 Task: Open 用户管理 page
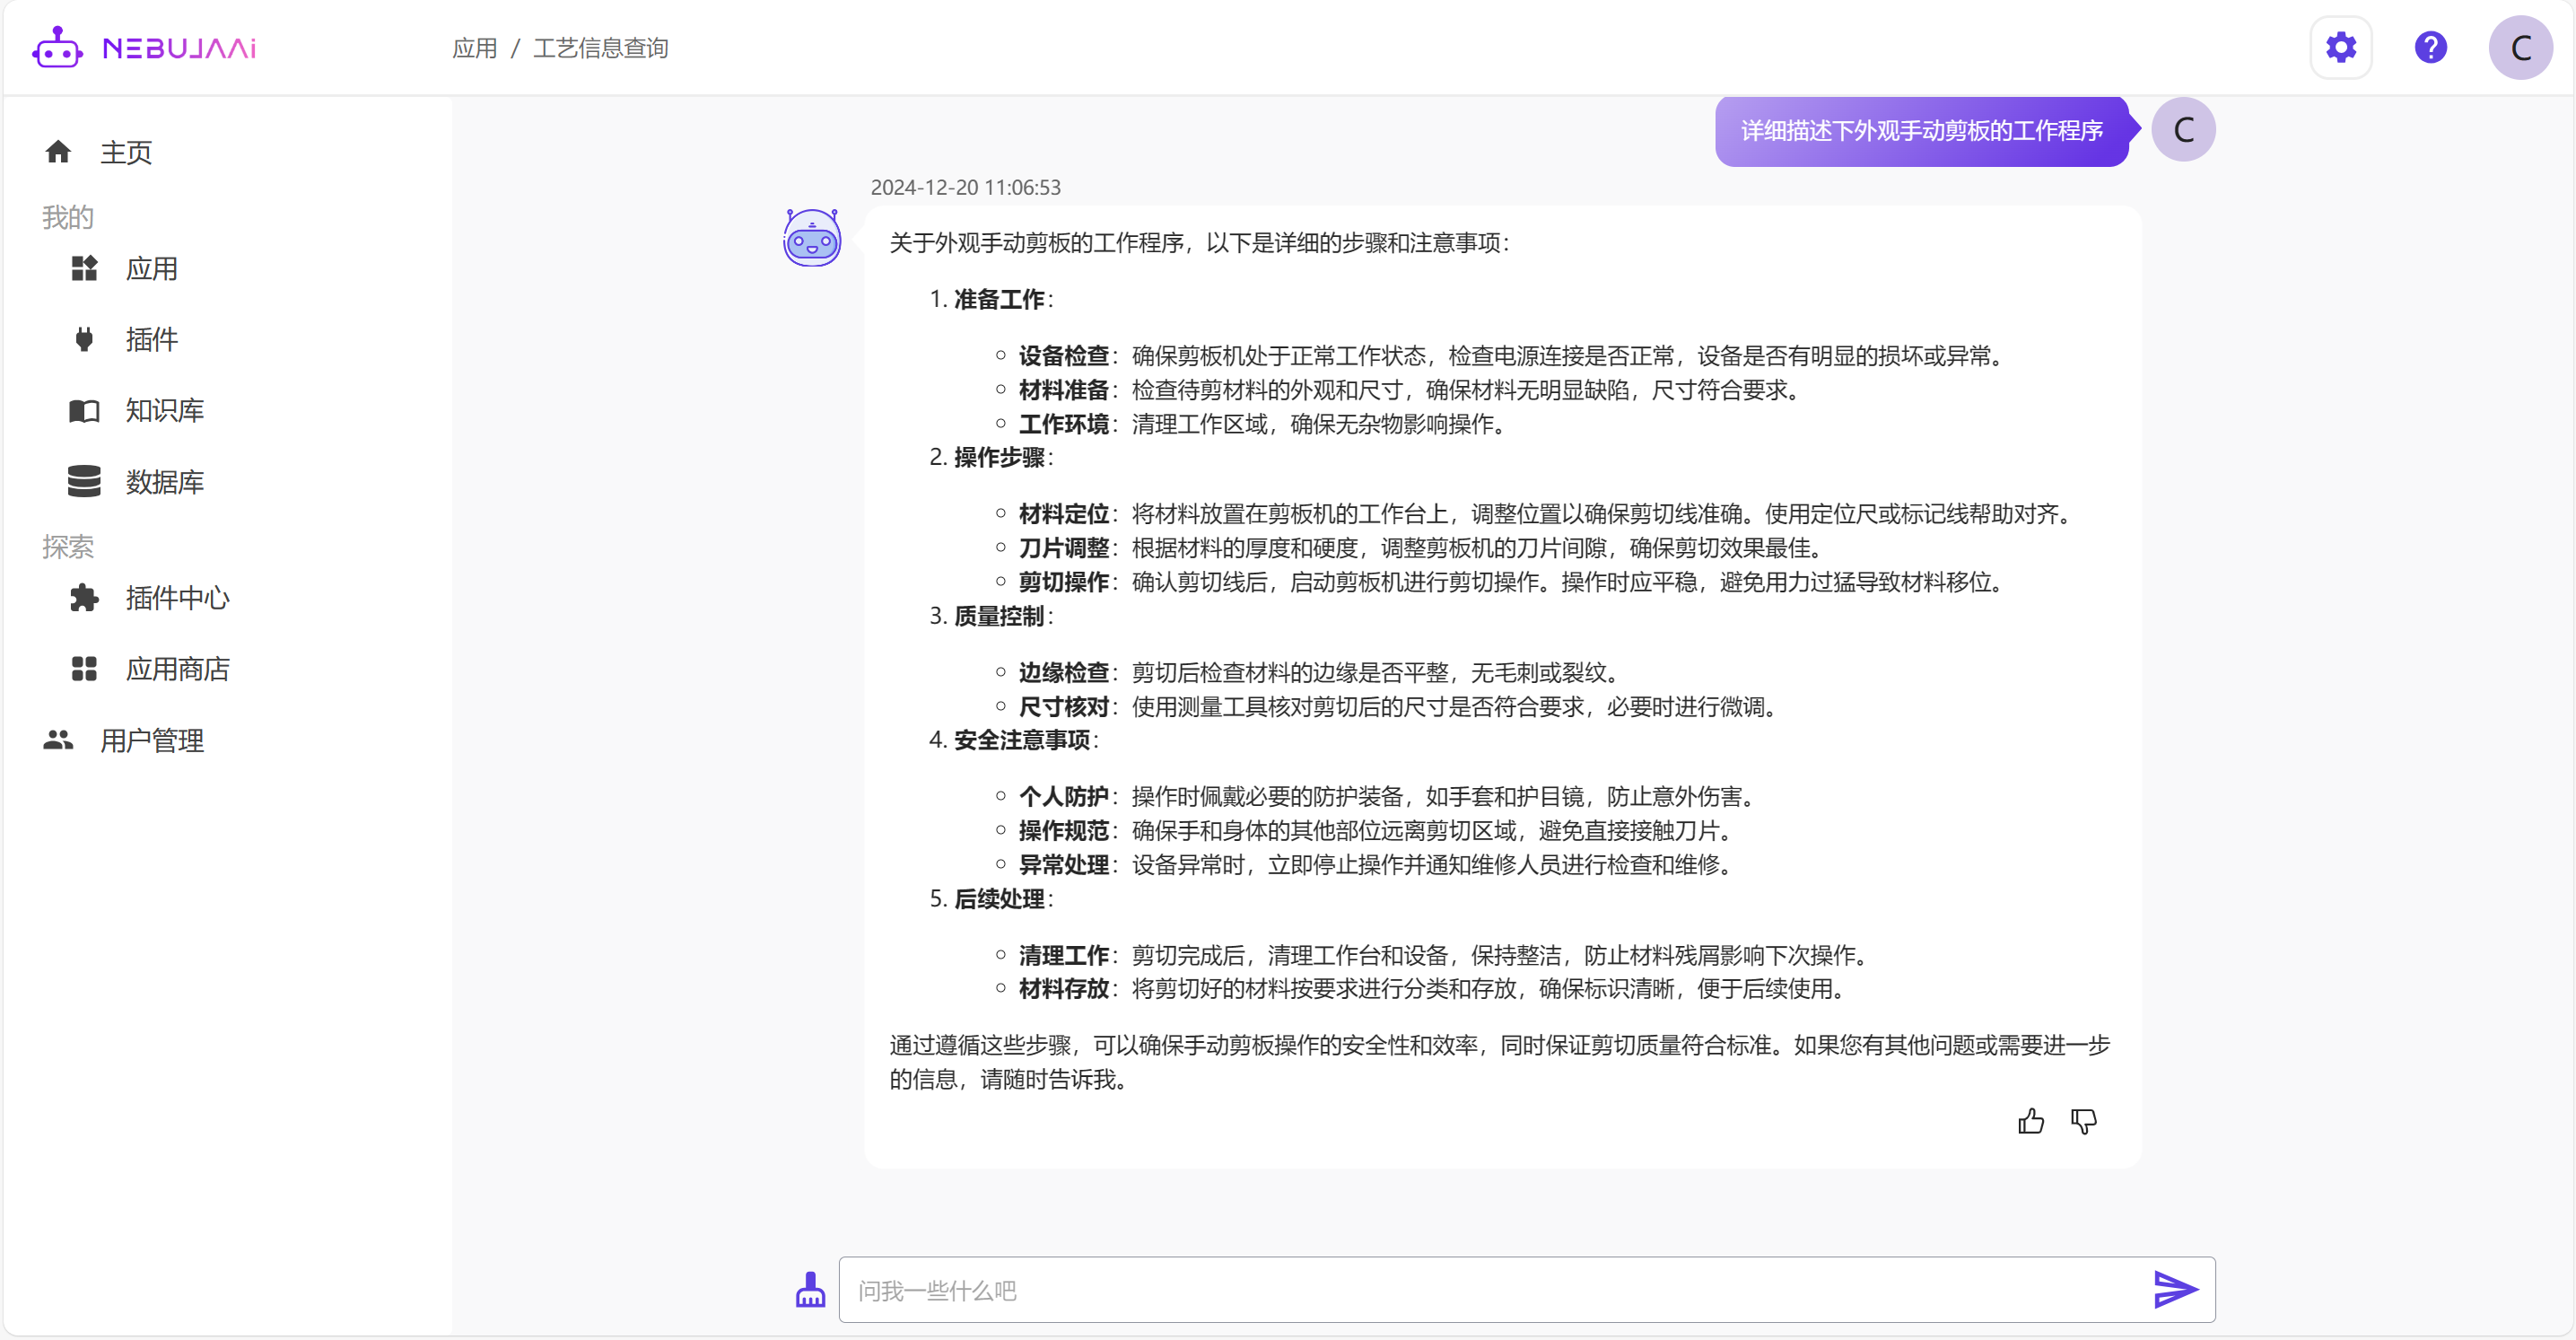151,740
